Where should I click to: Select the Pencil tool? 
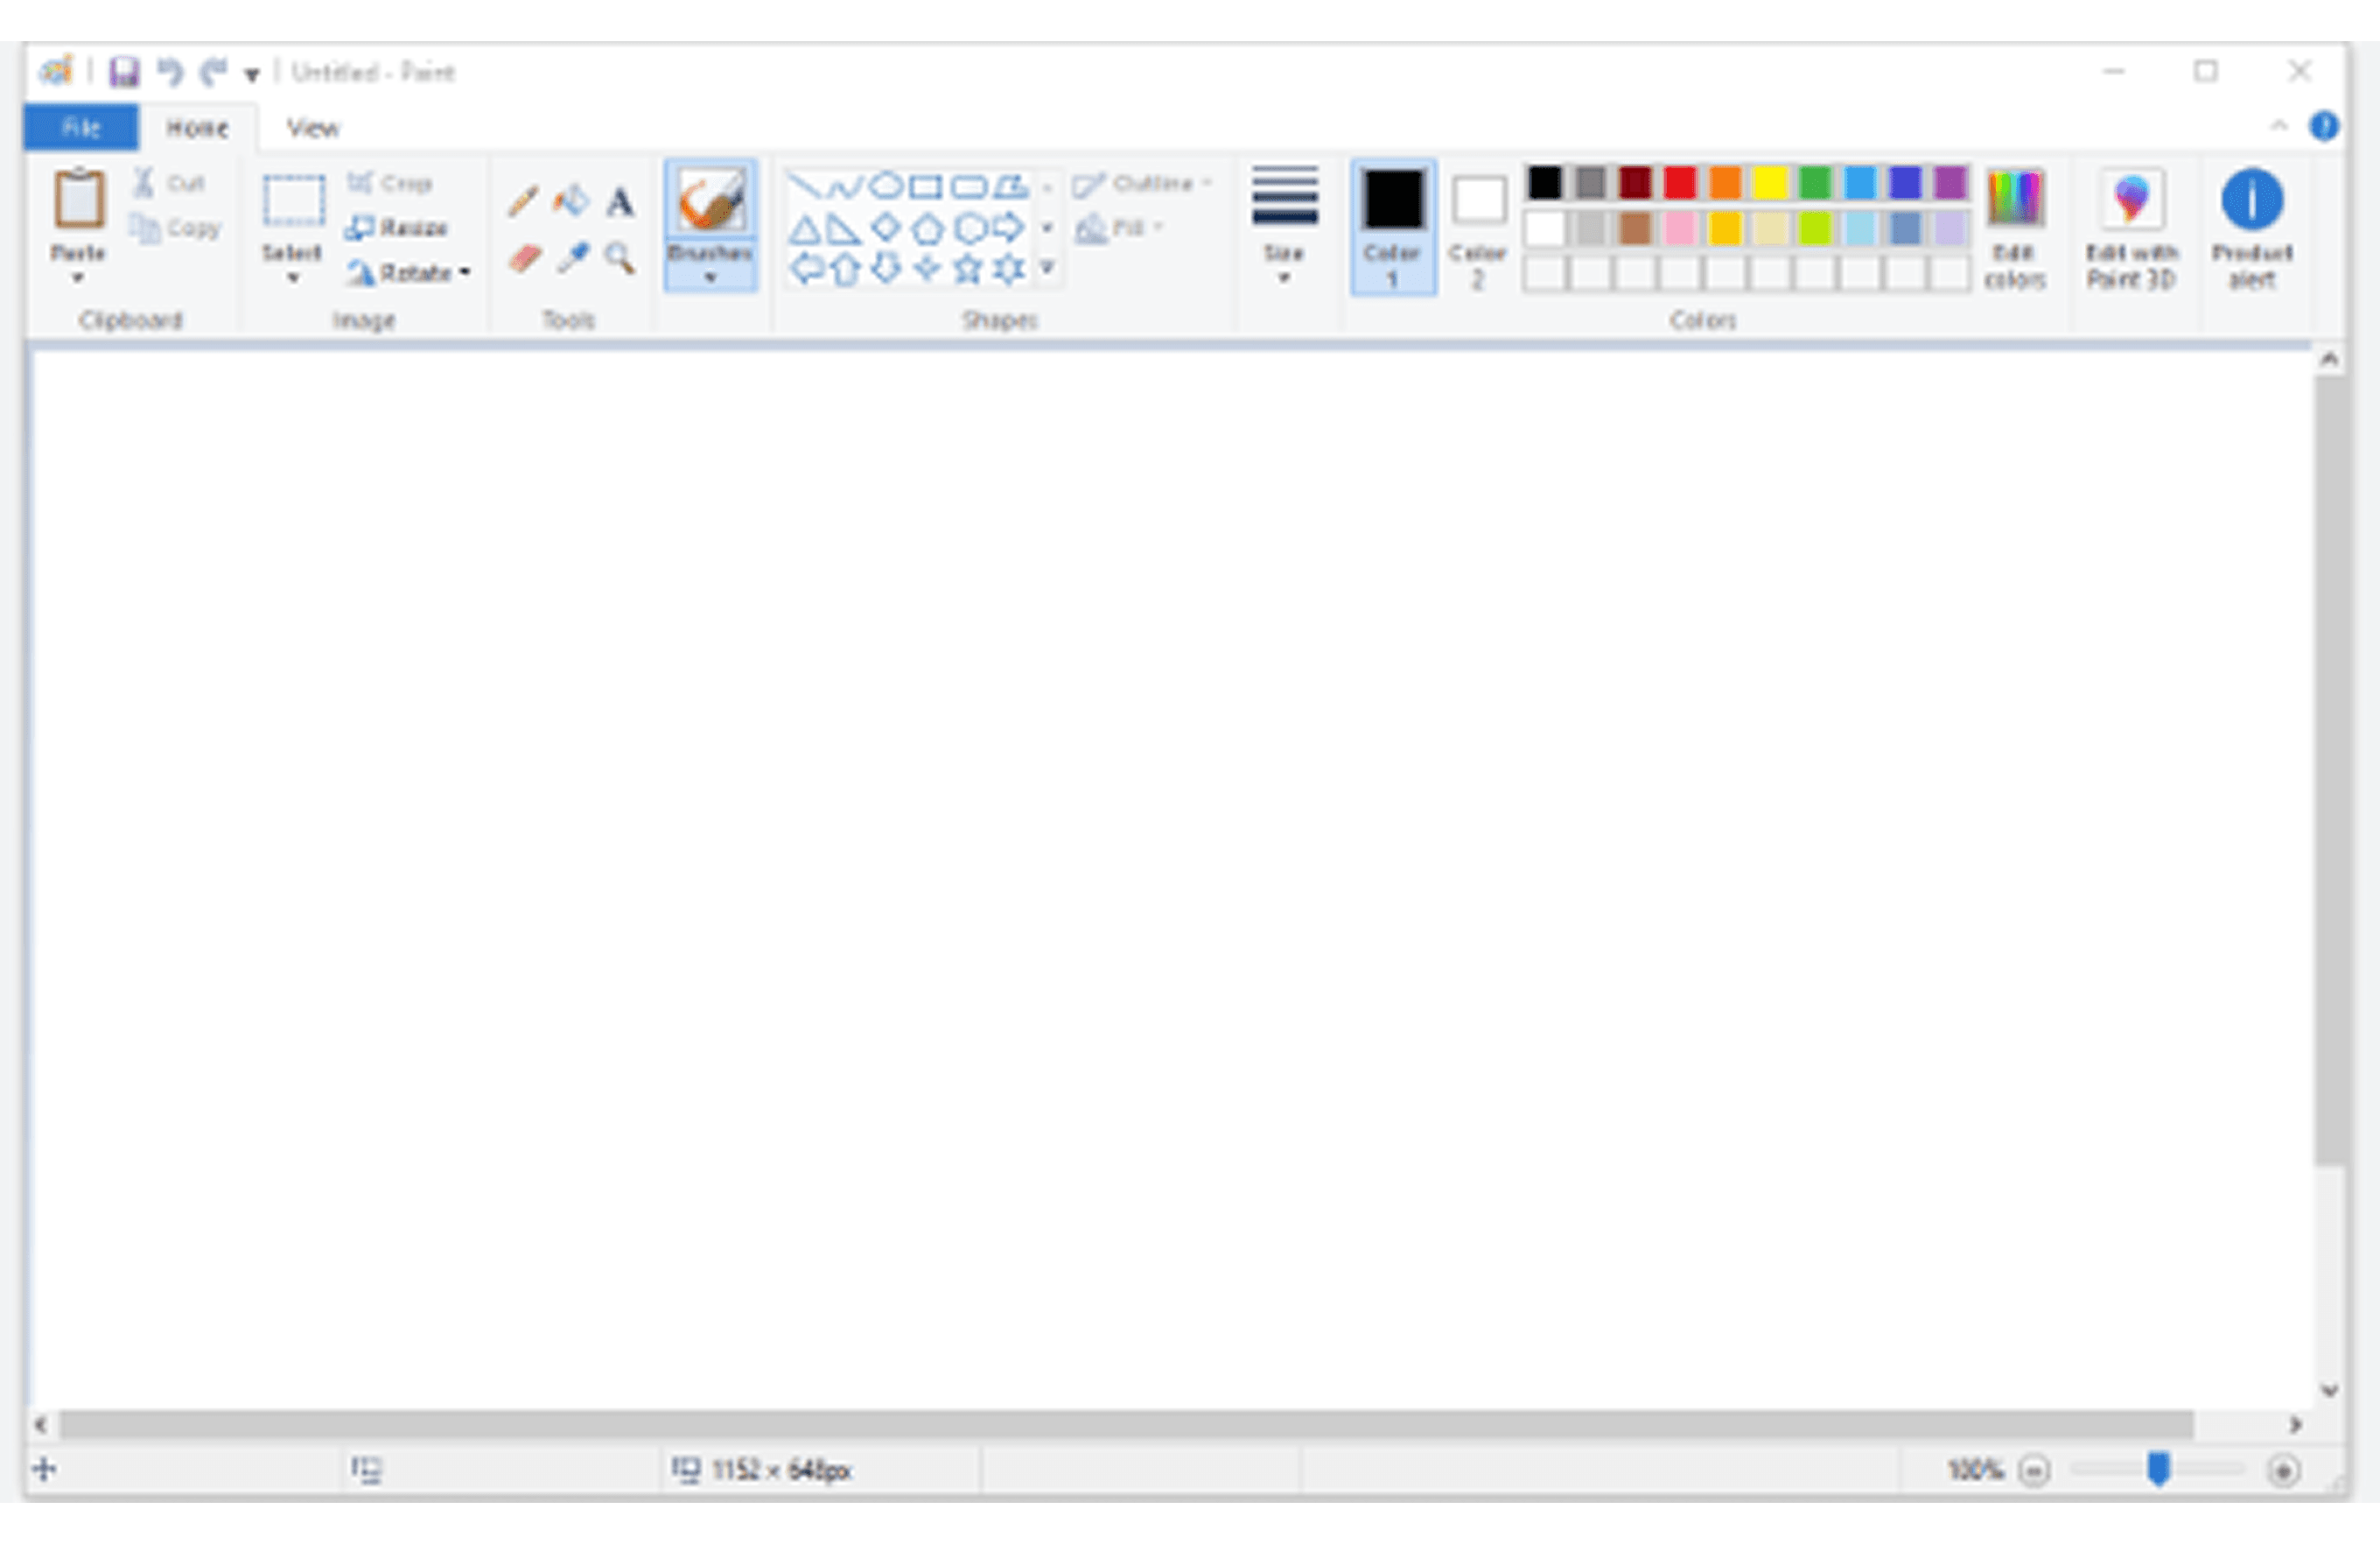pos(522,201)
